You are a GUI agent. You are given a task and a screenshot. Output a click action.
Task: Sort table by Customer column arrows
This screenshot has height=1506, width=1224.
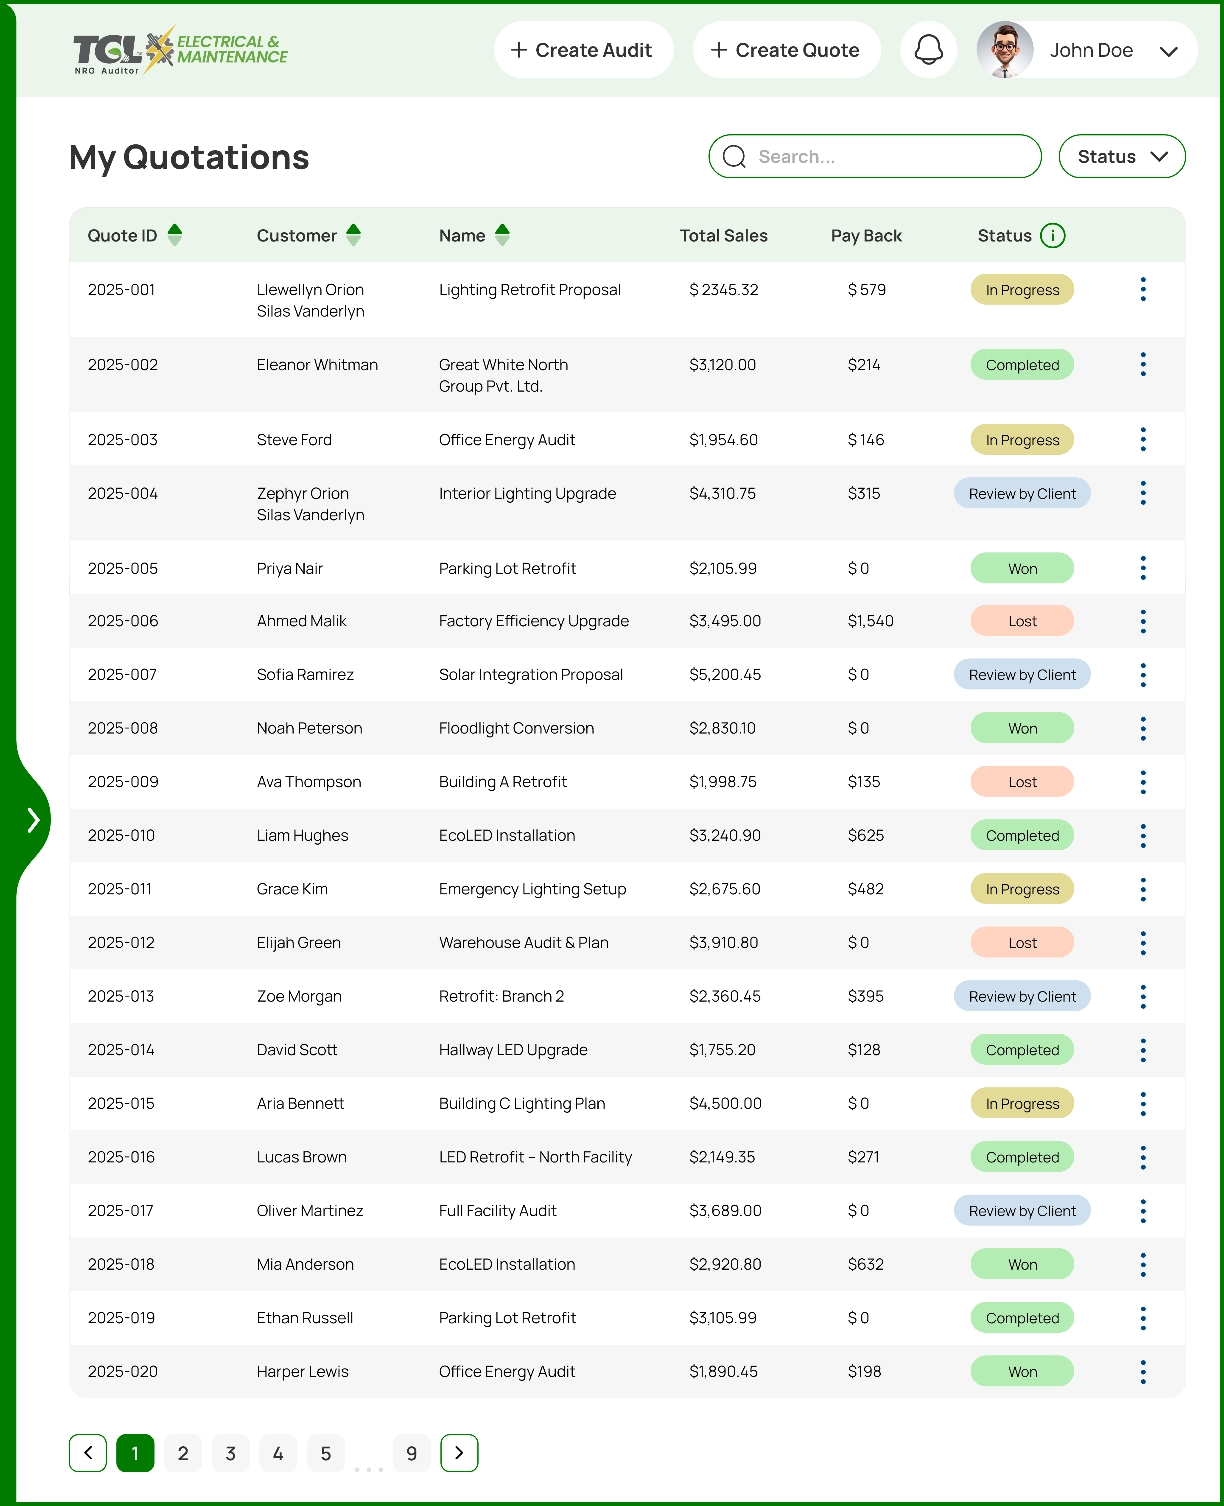coord(353,236)
